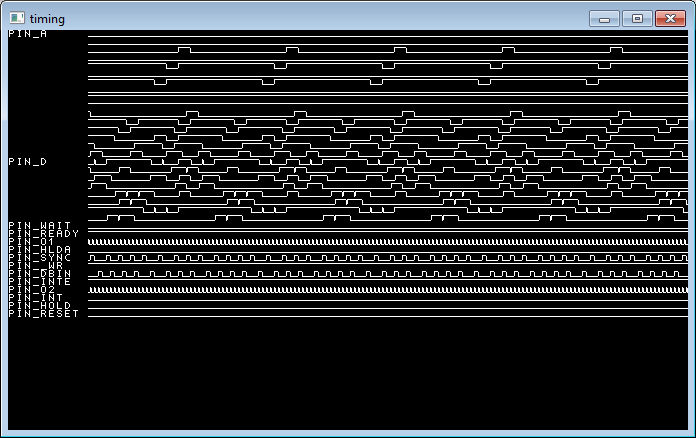
Task: Click the timing window title text
Action: 47,19
